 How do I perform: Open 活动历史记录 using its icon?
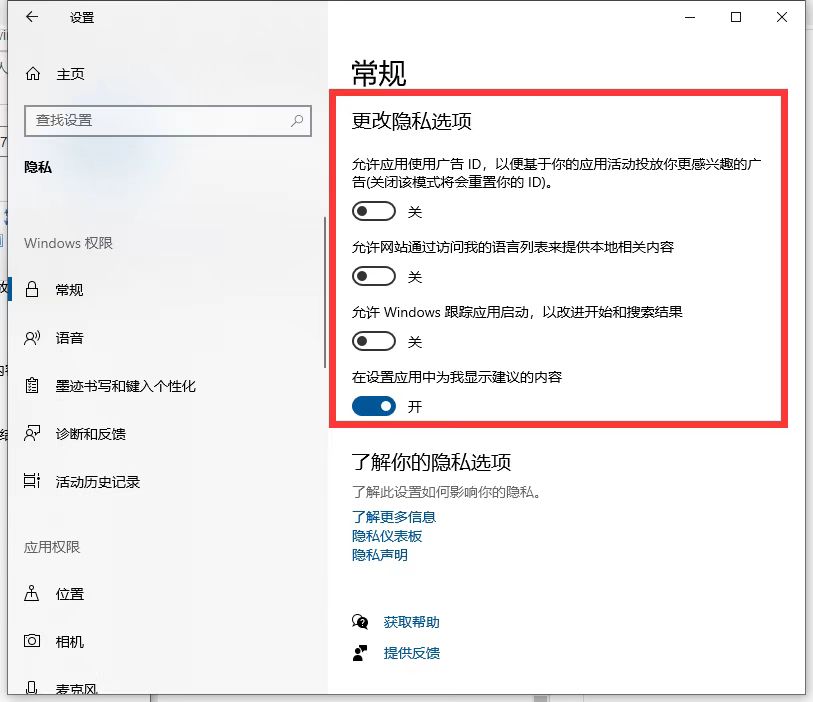pos(31,482)
